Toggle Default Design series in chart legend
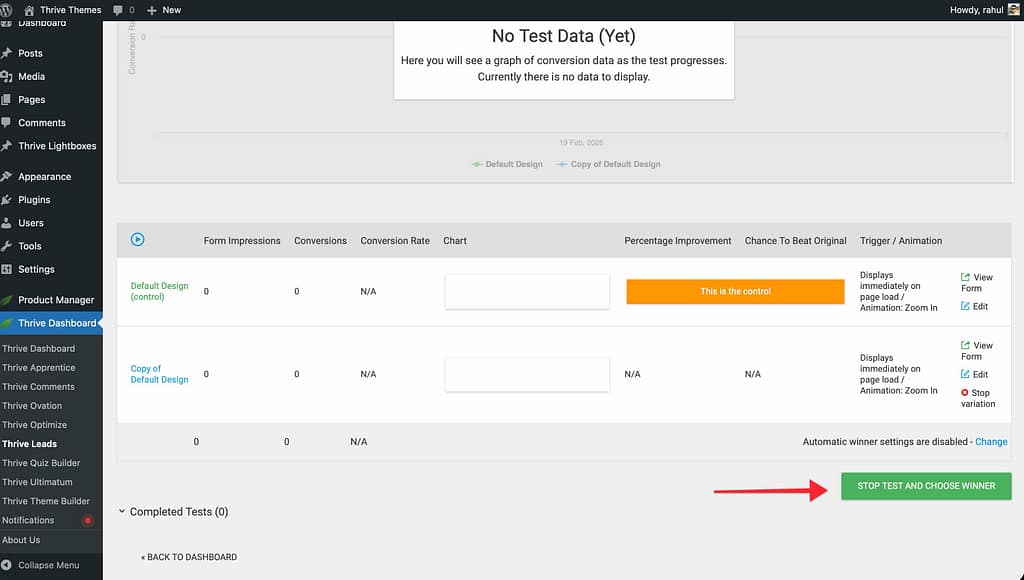This screenshot has width=1024, height=580. click(506, 164)
